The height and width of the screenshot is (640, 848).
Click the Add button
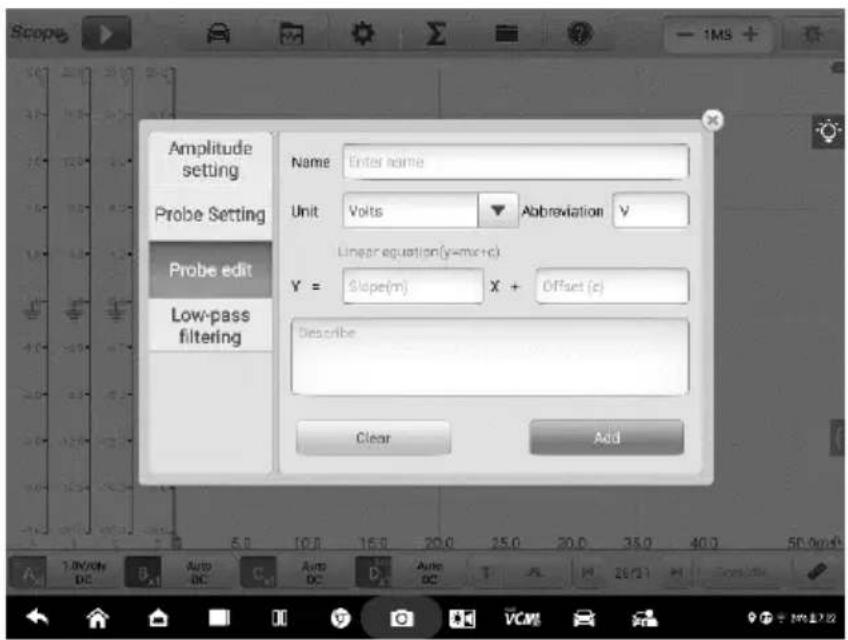click(x=607, y=437)
